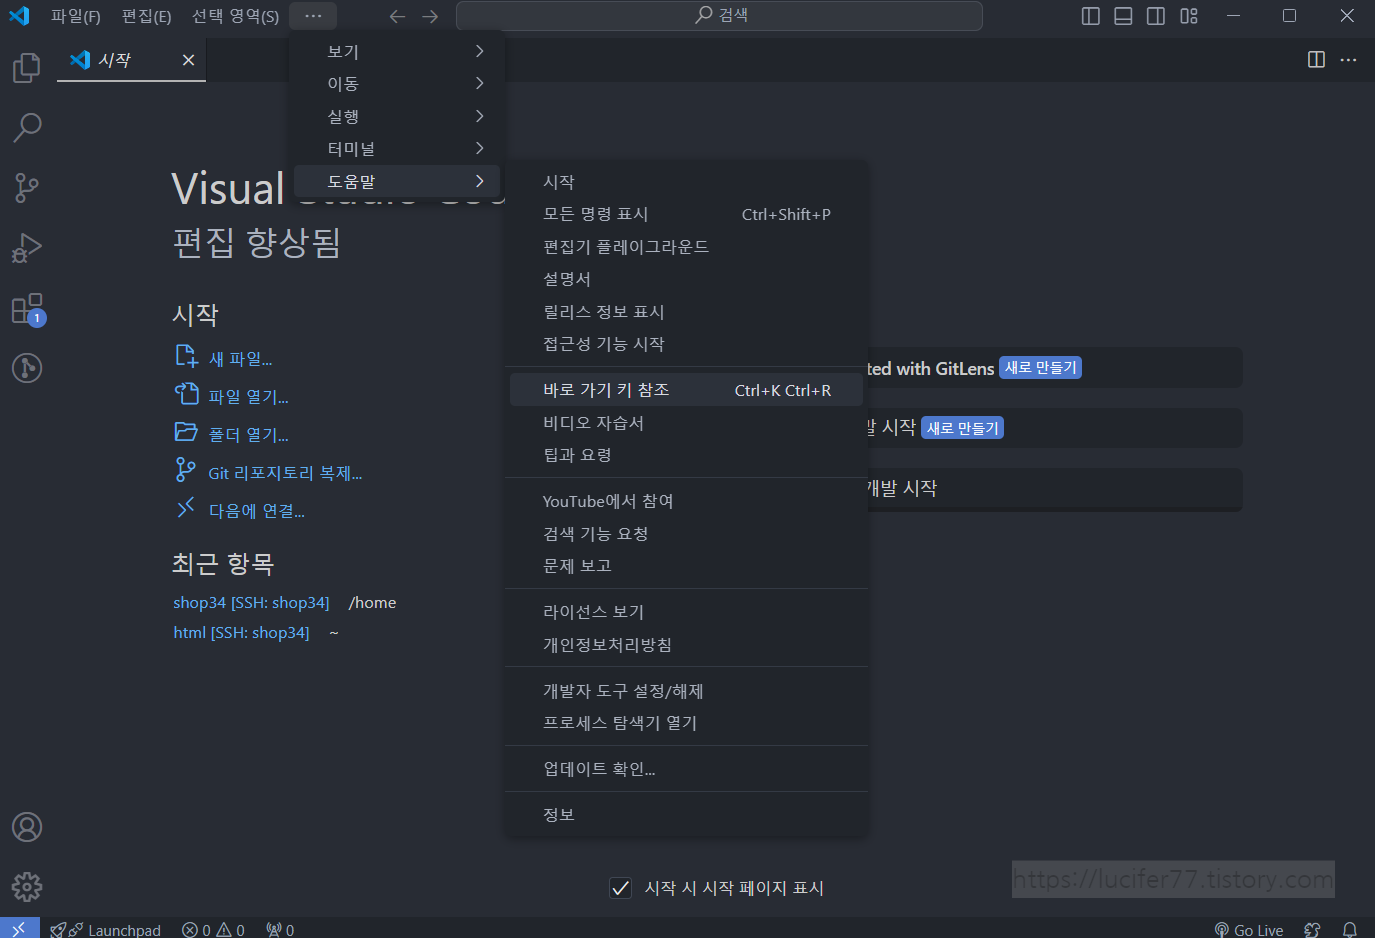Open the notifications bell

[x=1349, y=929]
